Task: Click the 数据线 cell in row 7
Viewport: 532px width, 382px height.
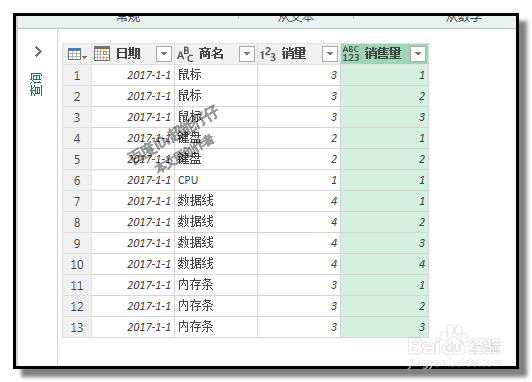Action: 216,202
